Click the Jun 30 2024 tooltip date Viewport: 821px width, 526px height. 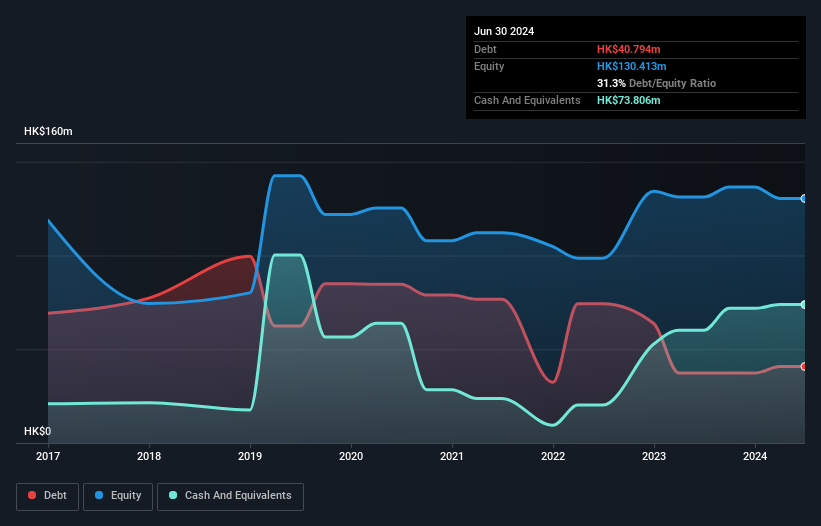(504, 31)
